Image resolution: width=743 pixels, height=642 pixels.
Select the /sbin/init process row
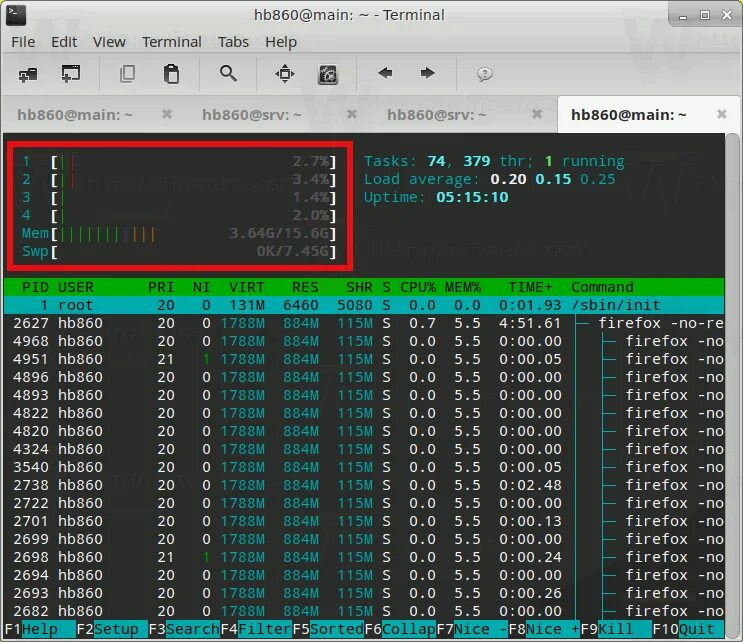(x=364, y=305)
